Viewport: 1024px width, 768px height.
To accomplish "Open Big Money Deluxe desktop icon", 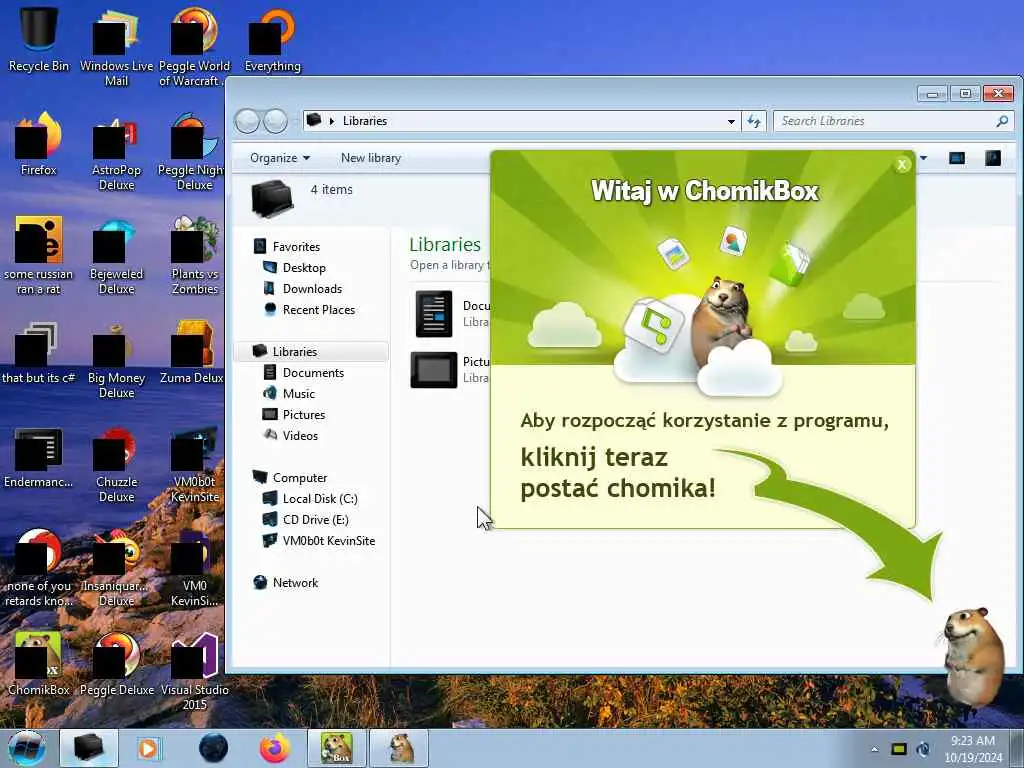I will pos(116,359).
